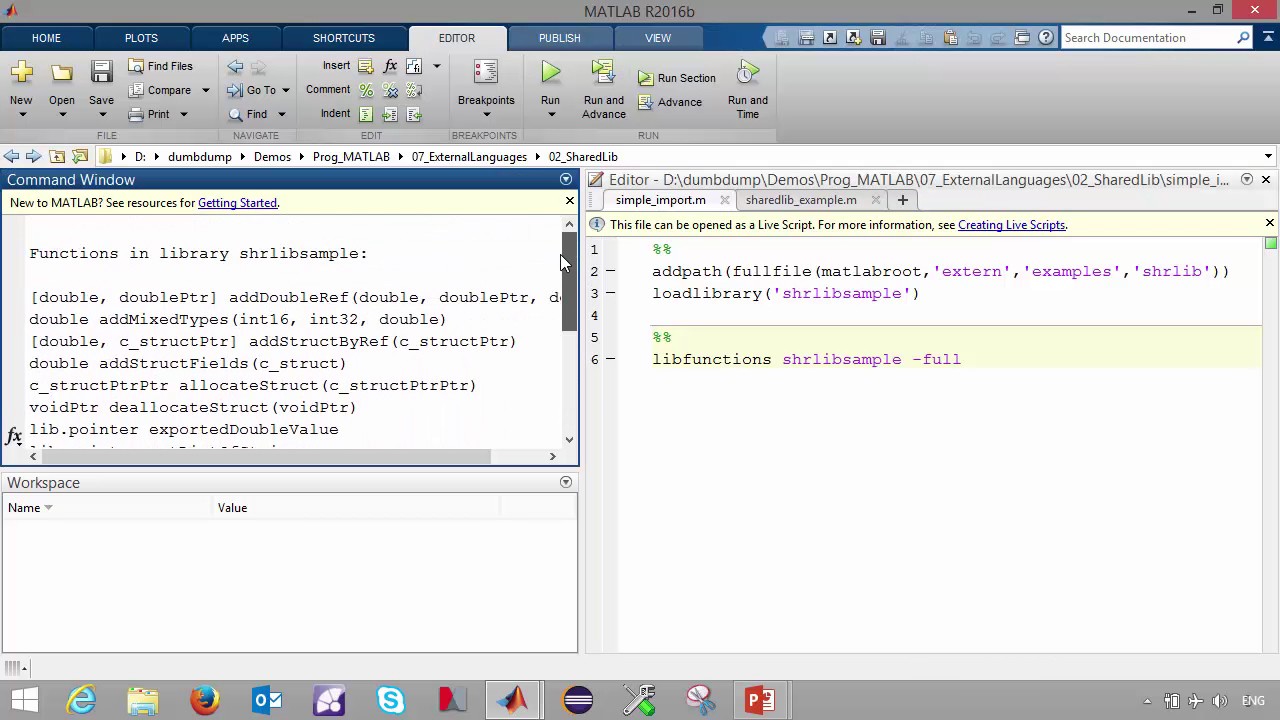Viewport: 1280px width, 720px height.
Task: Click the Command Window vertical scrollbar thumb
Action: tap(569, 282)
